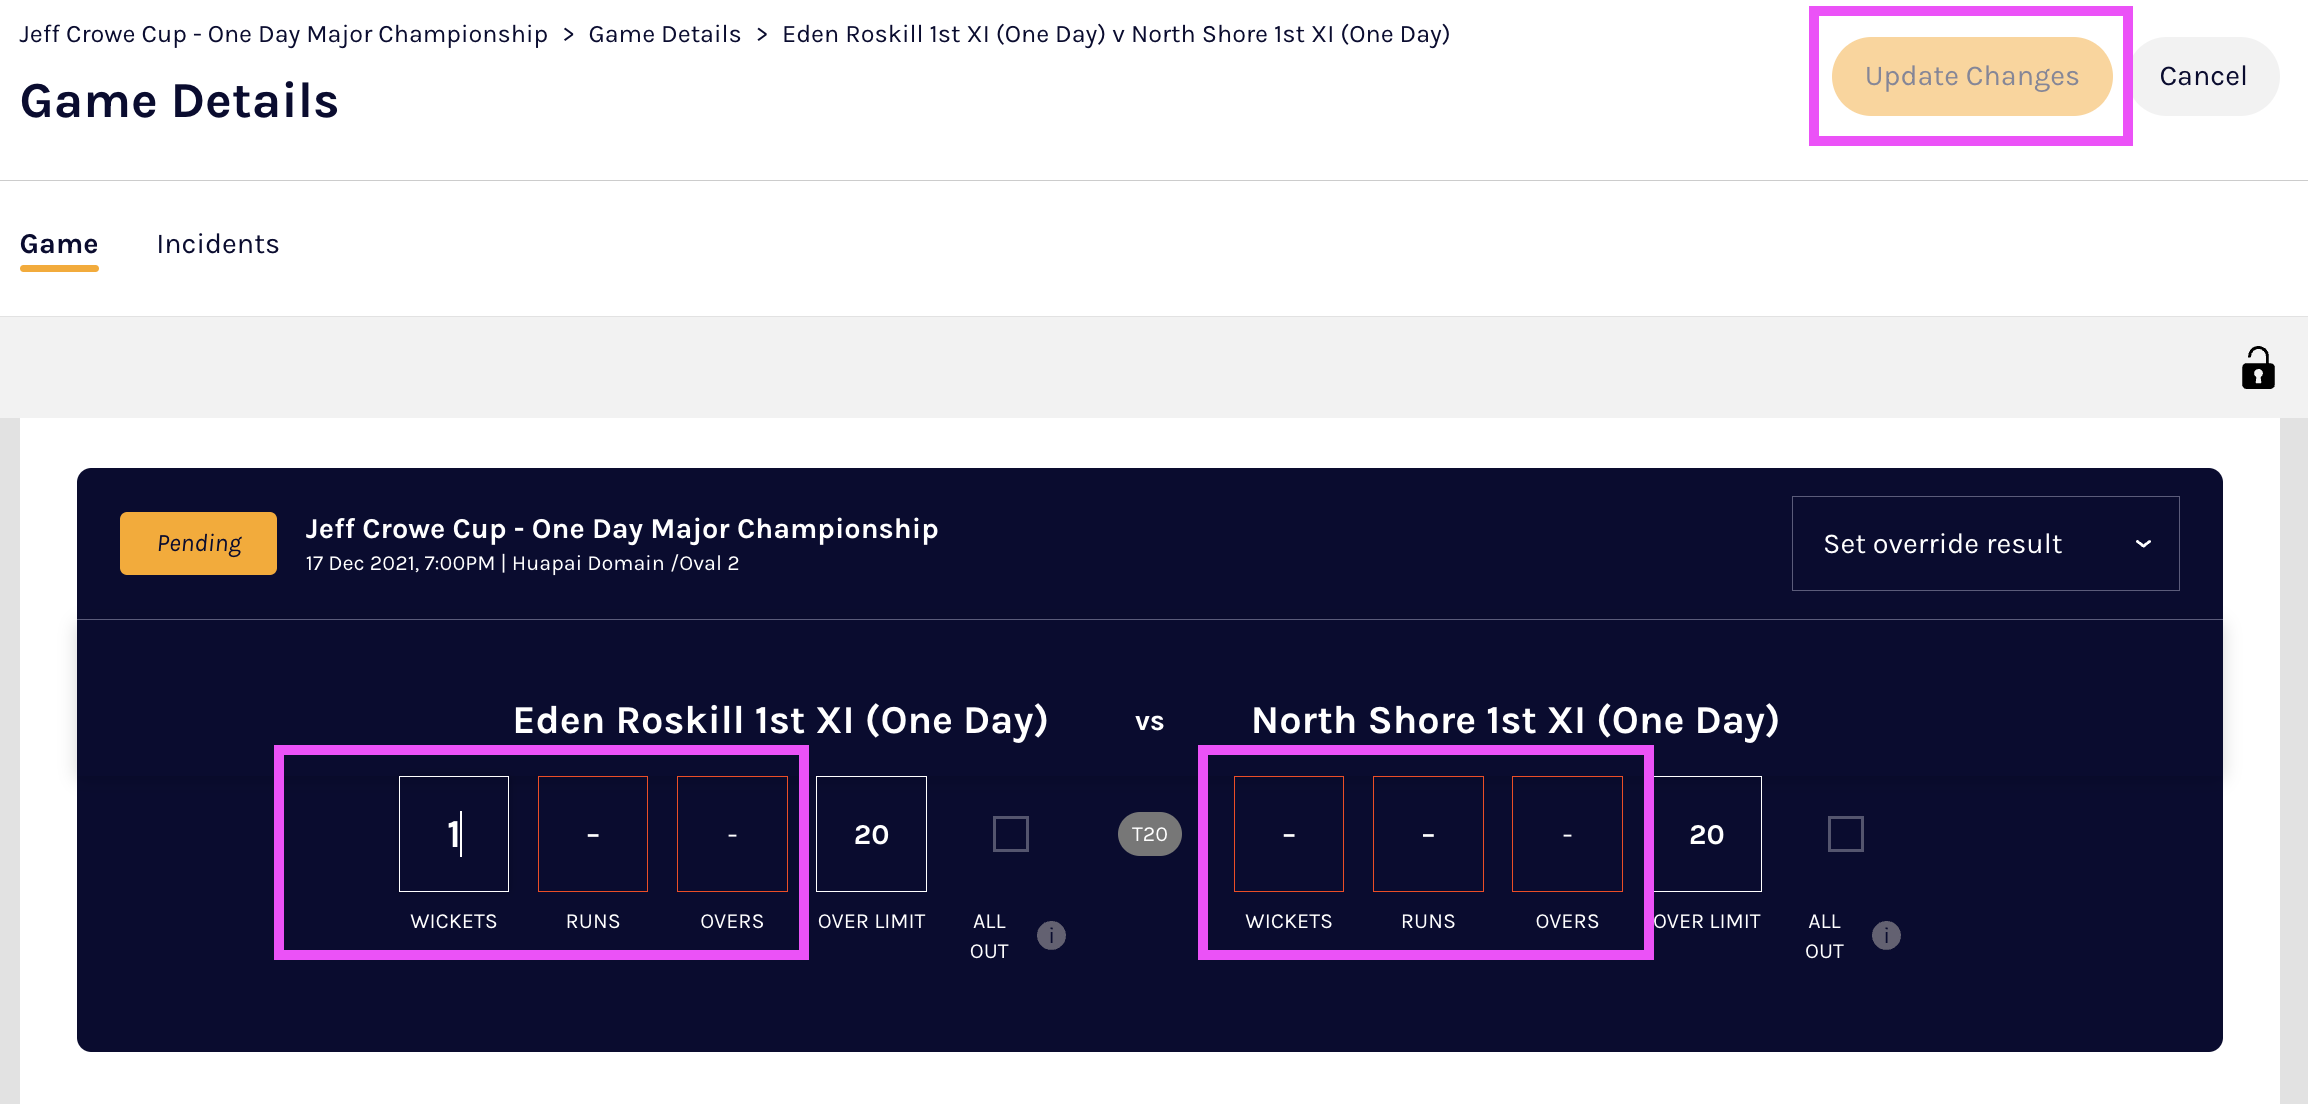Screen dimensions: 2308x1104
Task: Click North Shore All Out info icon
Action: [x=1886, y=935]
